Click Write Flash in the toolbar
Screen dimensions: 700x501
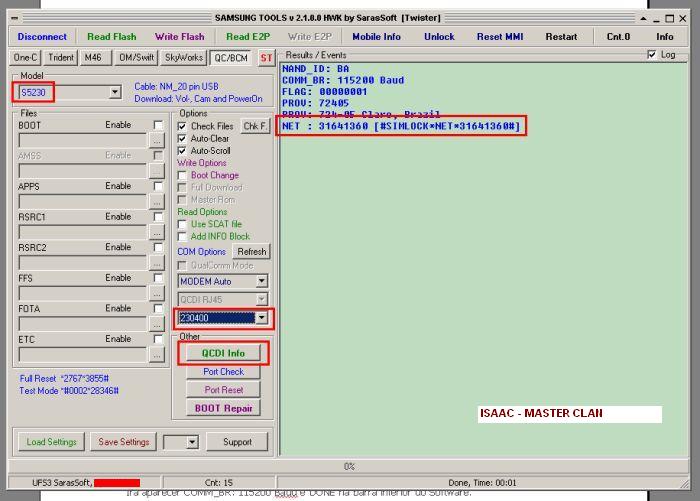tap(179, 37)
